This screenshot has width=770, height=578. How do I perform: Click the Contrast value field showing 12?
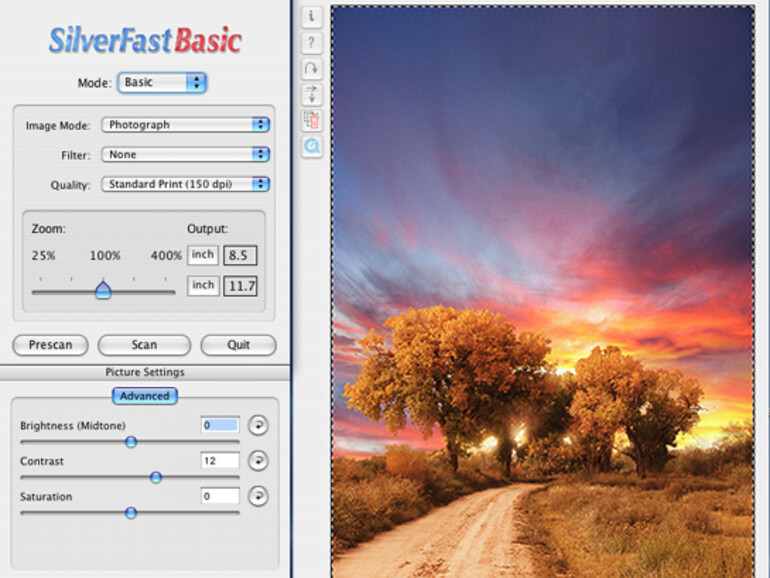pyautogui.click(x=220, y=461)
